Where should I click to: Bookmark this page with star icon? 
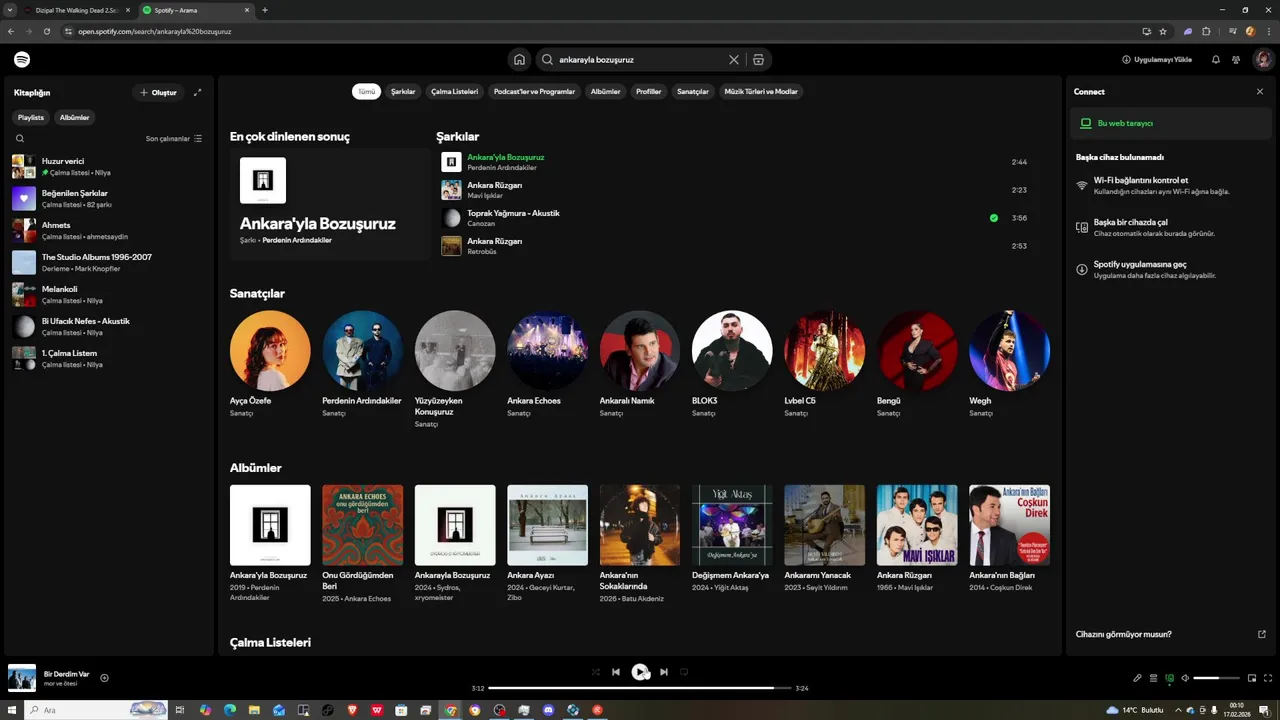tap(1163, 31)
